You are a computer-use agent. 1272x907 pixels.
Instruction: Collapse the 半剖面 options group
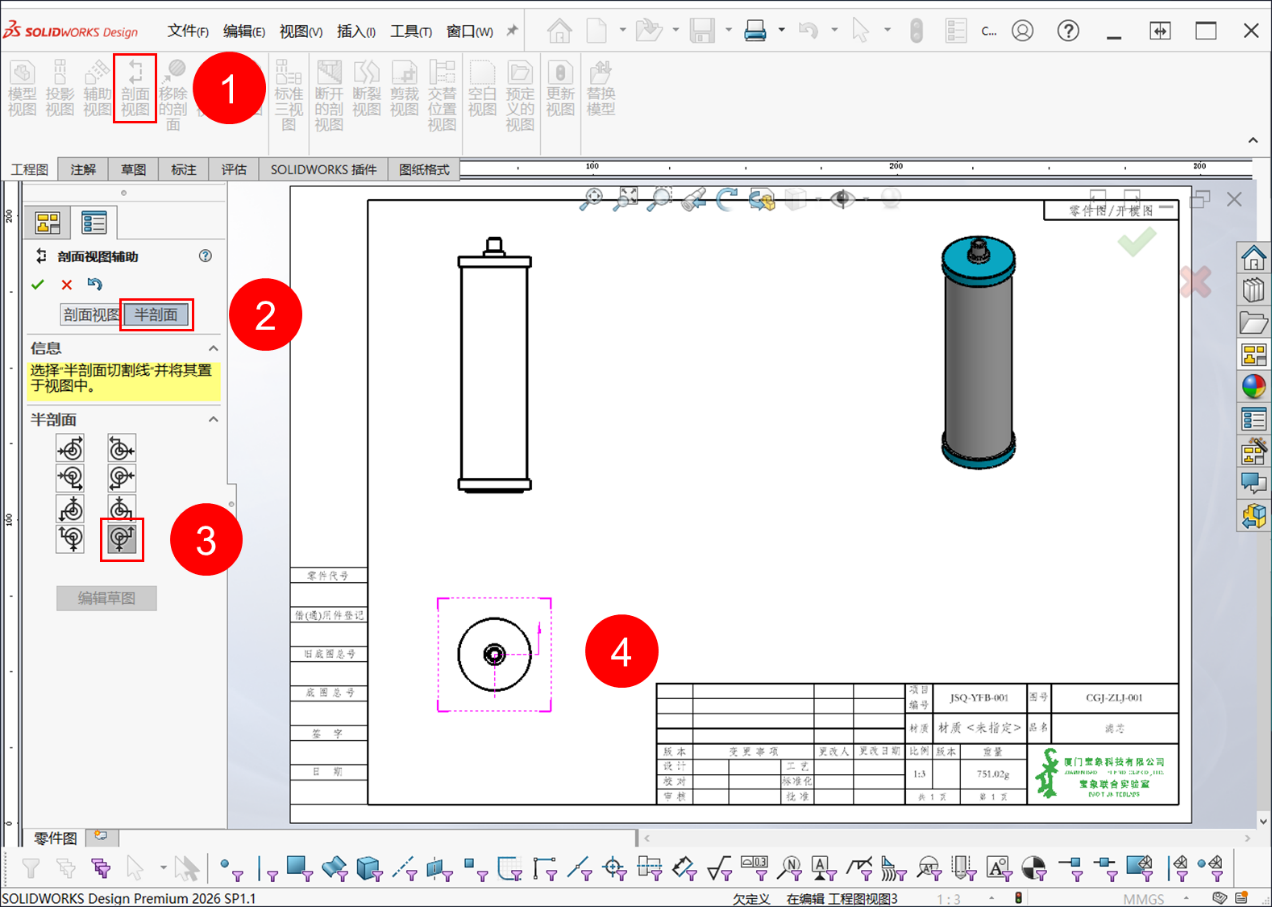213,420
